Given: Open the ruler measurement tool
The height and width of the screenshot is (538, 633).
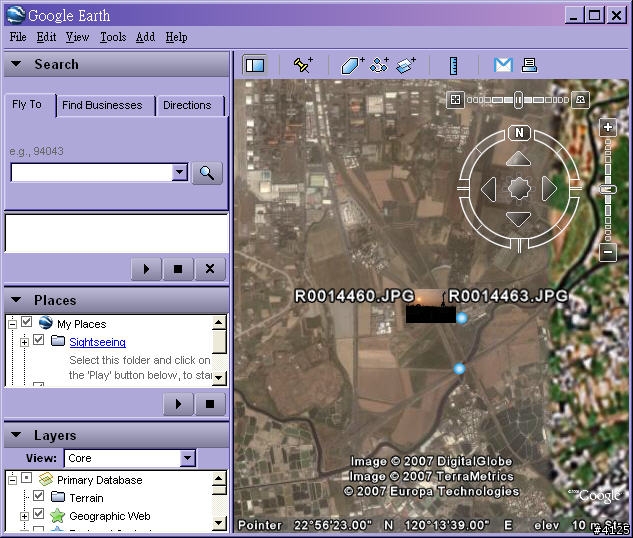Looking at the screenshot, I should tap(454, 65).
